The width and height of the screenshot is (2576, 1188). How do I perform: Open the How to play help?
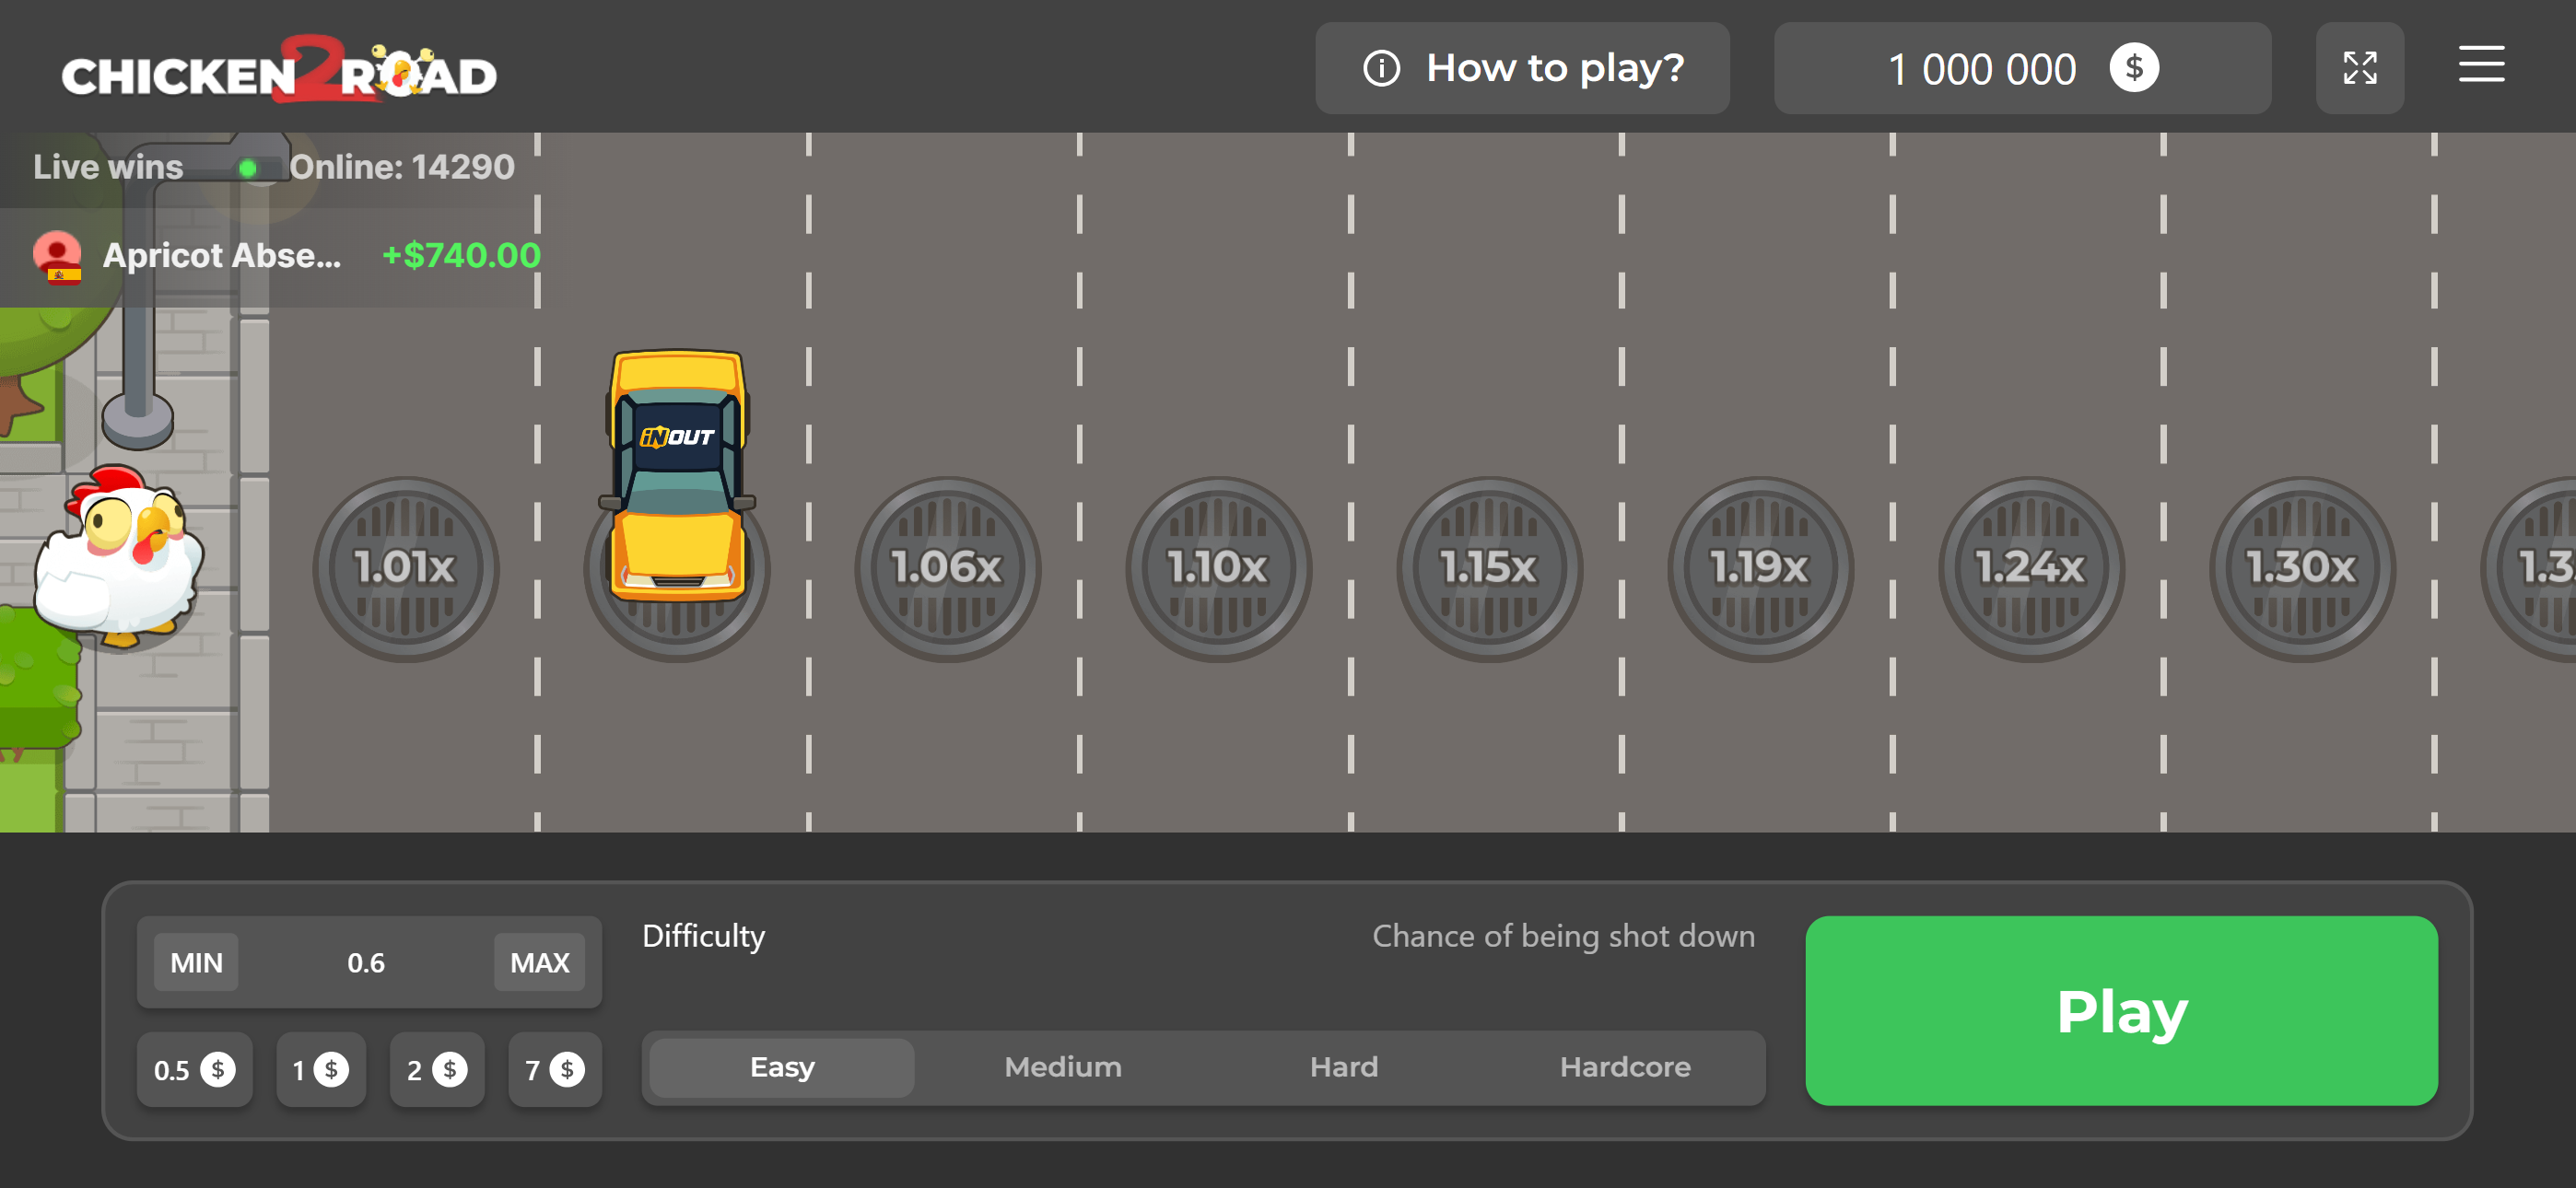click(x=1522, y=68)
